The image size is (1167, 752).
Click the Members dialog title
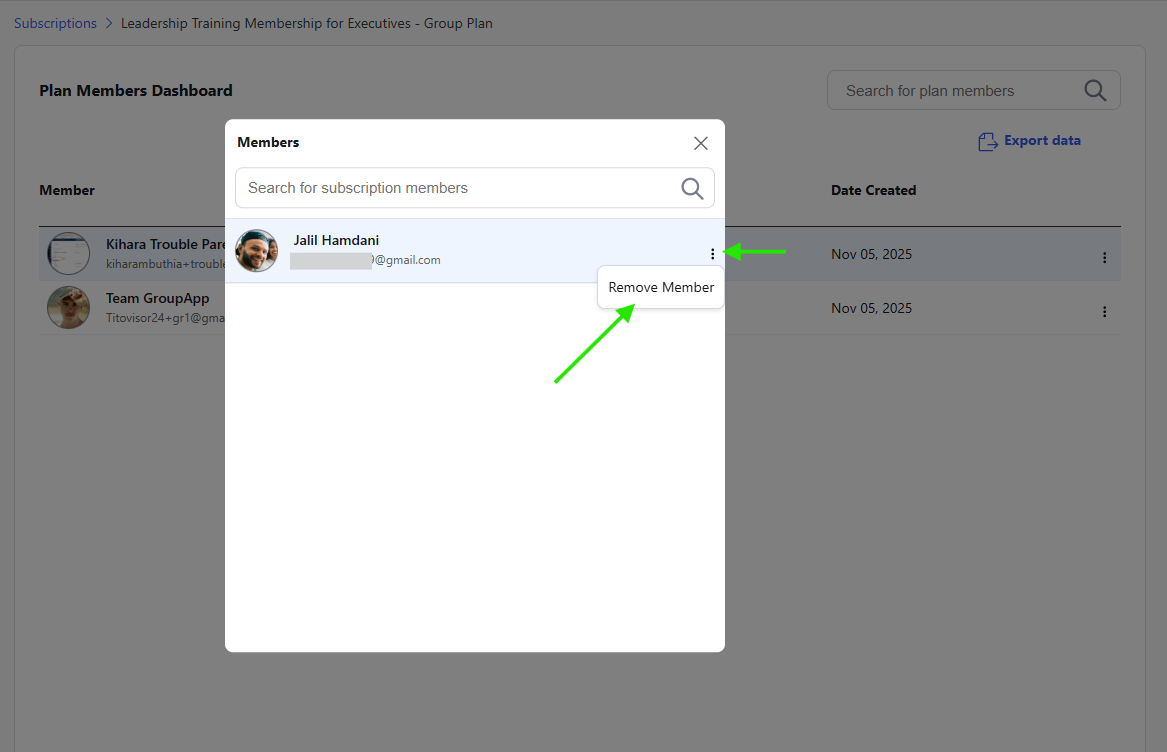point(268,142)
